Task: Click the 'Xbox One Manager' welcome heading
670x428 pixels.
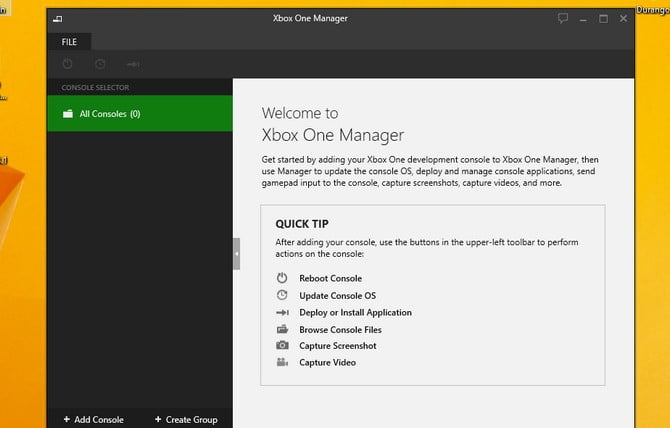Action: click(x=332, y=135)
